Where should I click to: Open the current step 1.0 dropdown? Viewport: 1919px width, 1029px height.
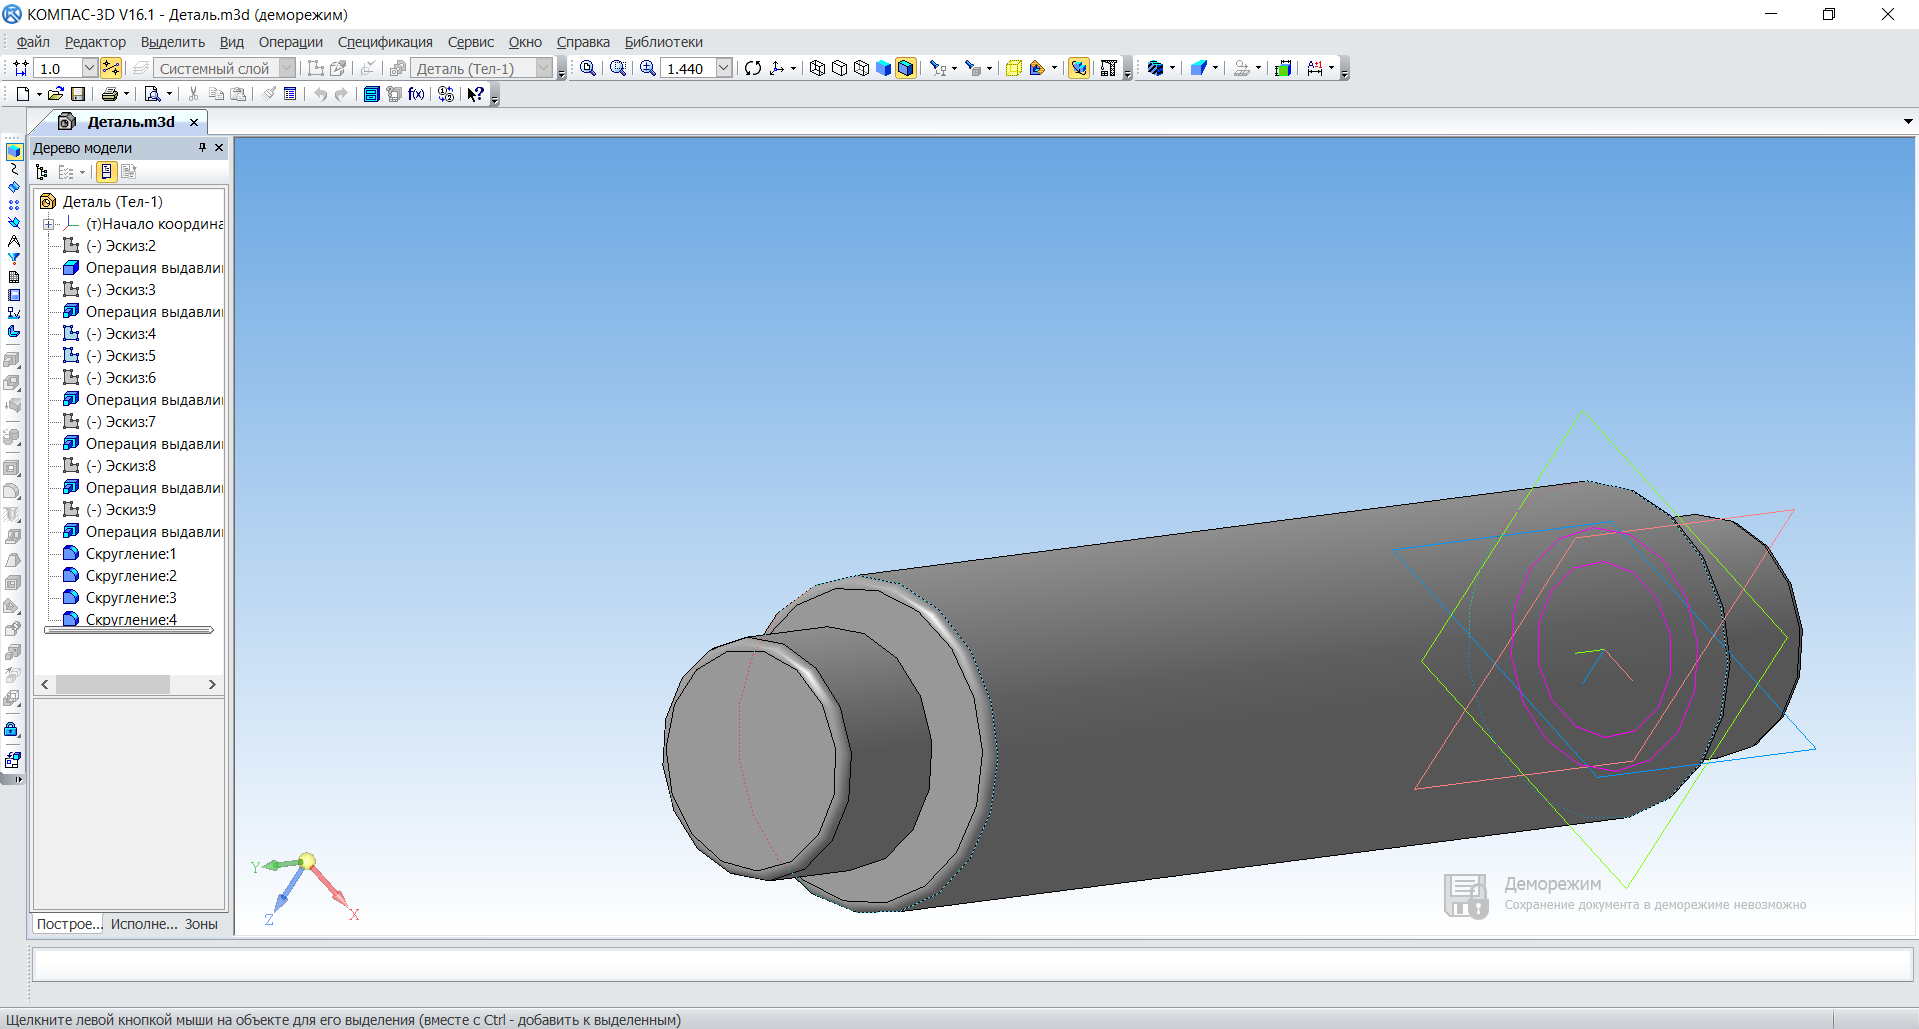click(89, 68)
